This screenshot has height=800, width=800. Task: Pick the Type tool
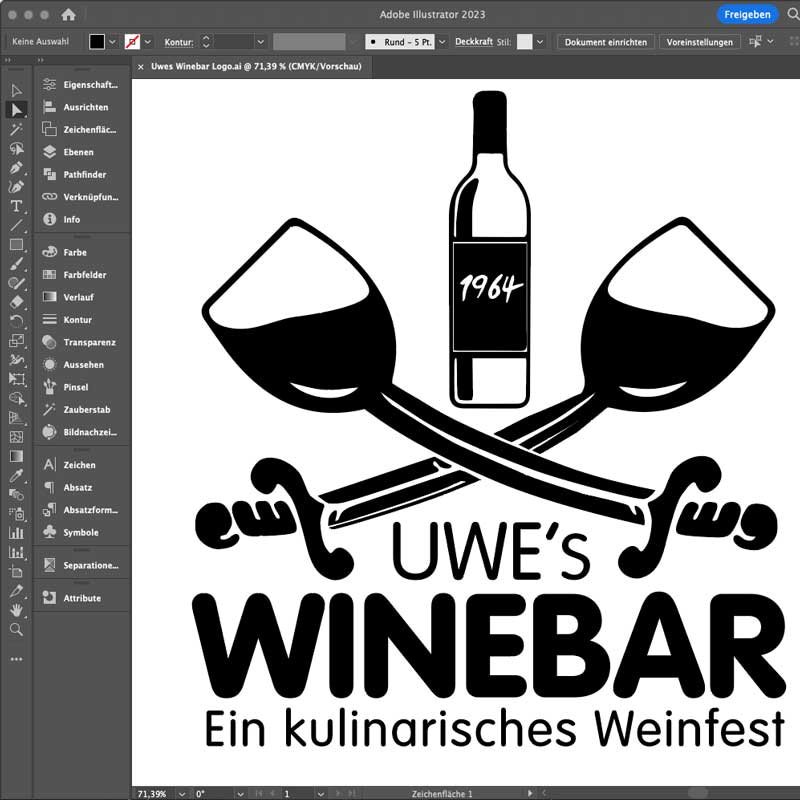point(16,206)
